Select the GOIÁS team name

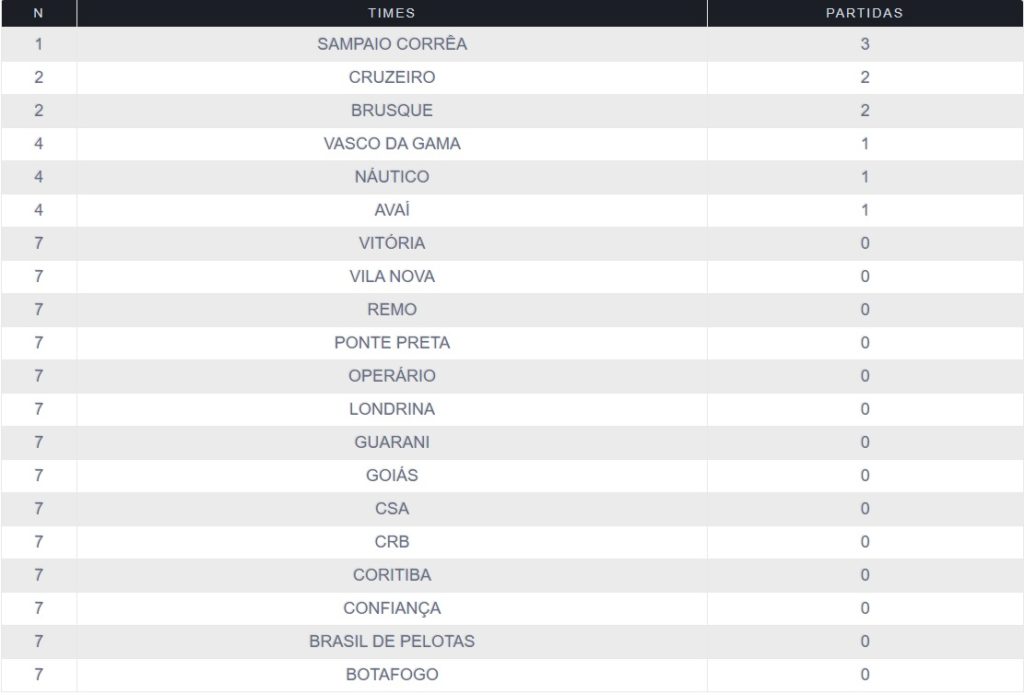392,475
